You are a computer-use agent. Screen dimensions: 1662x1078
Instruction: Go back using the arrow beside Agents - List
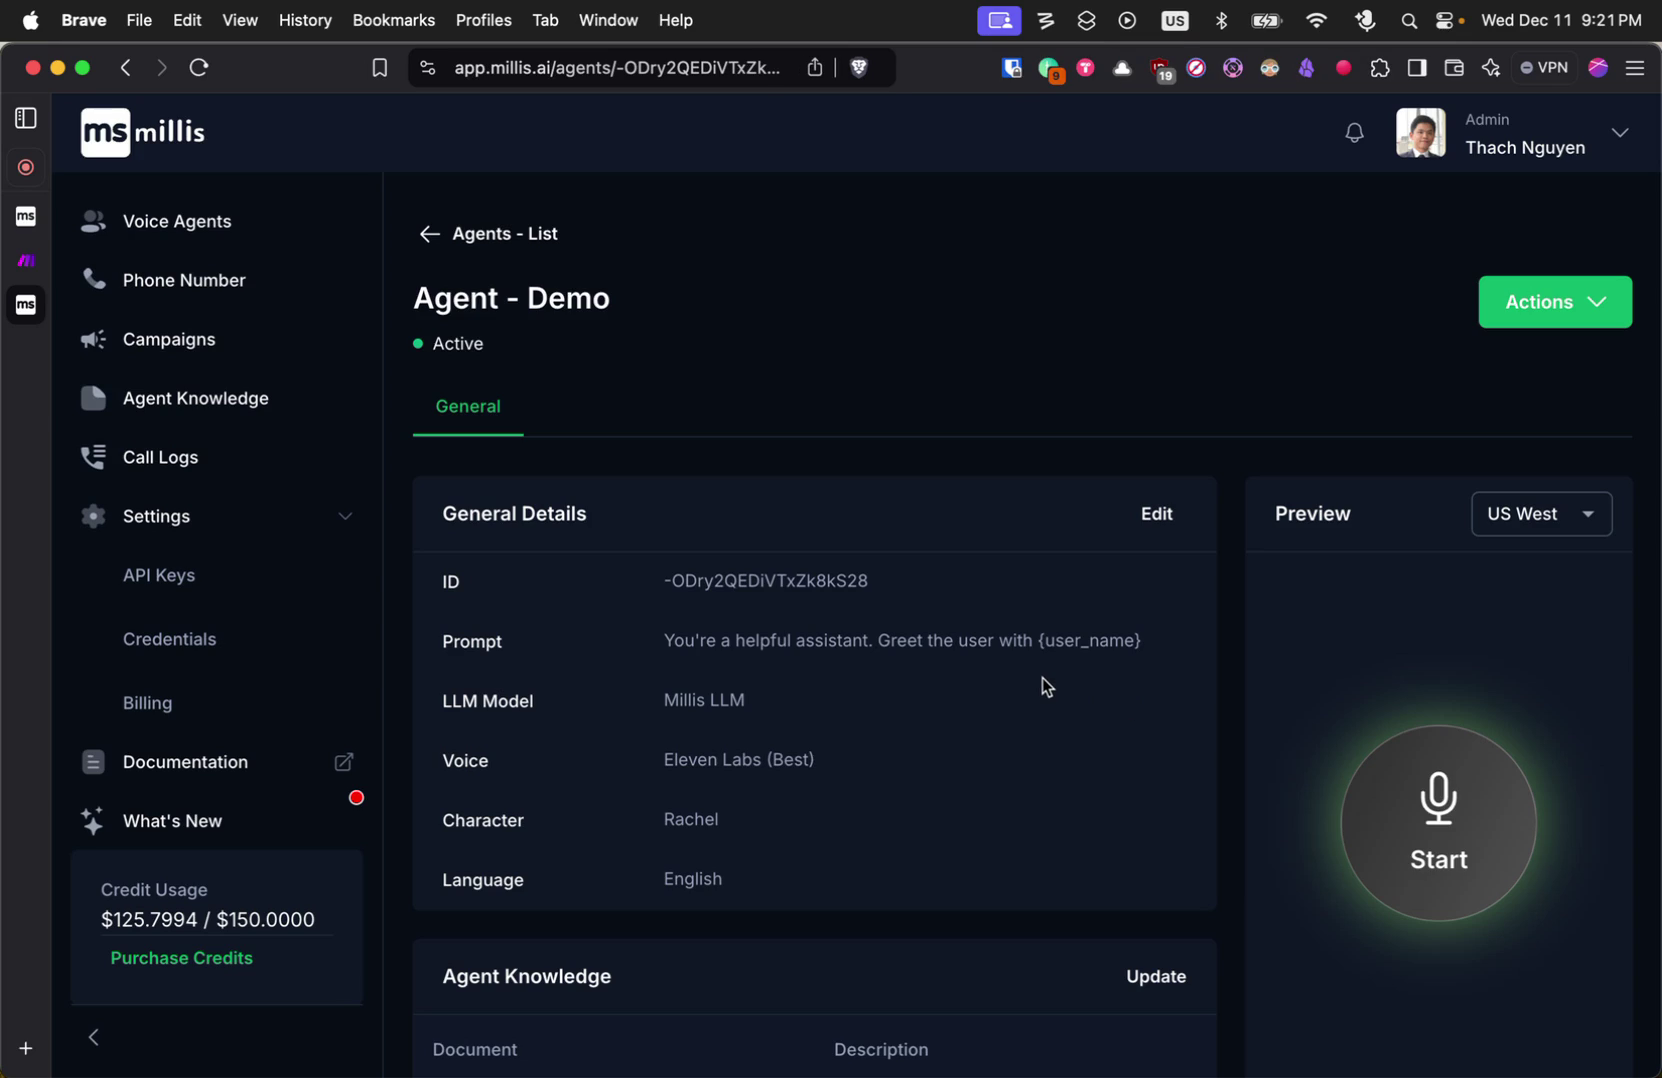pyautogui.click(x=428, y=233)
